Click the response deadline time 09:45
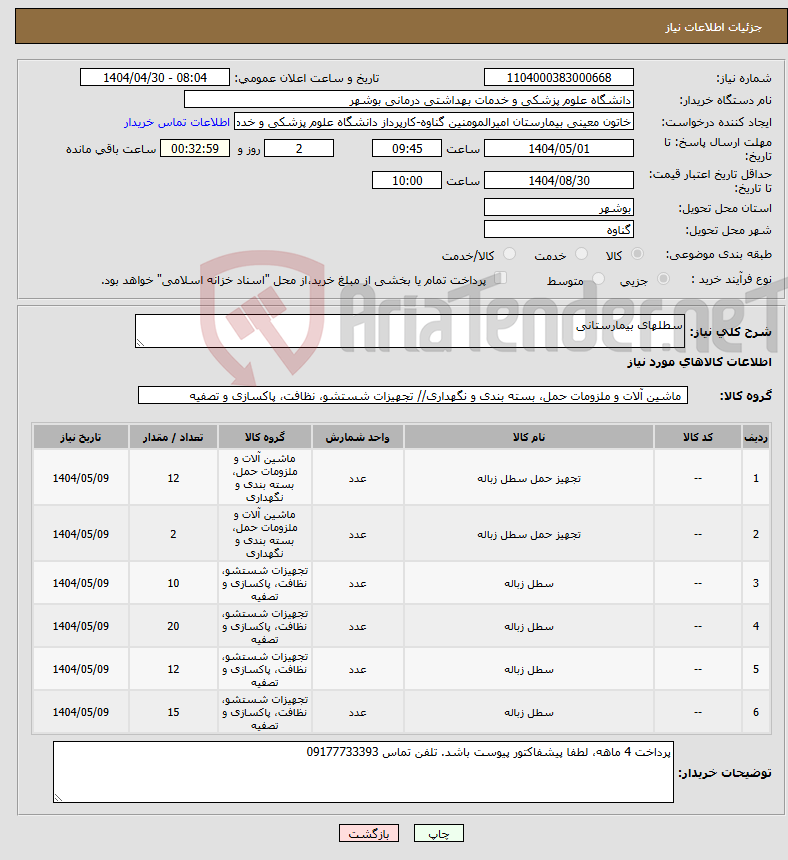This screenshot has height=860, width=788. [406, 148]
